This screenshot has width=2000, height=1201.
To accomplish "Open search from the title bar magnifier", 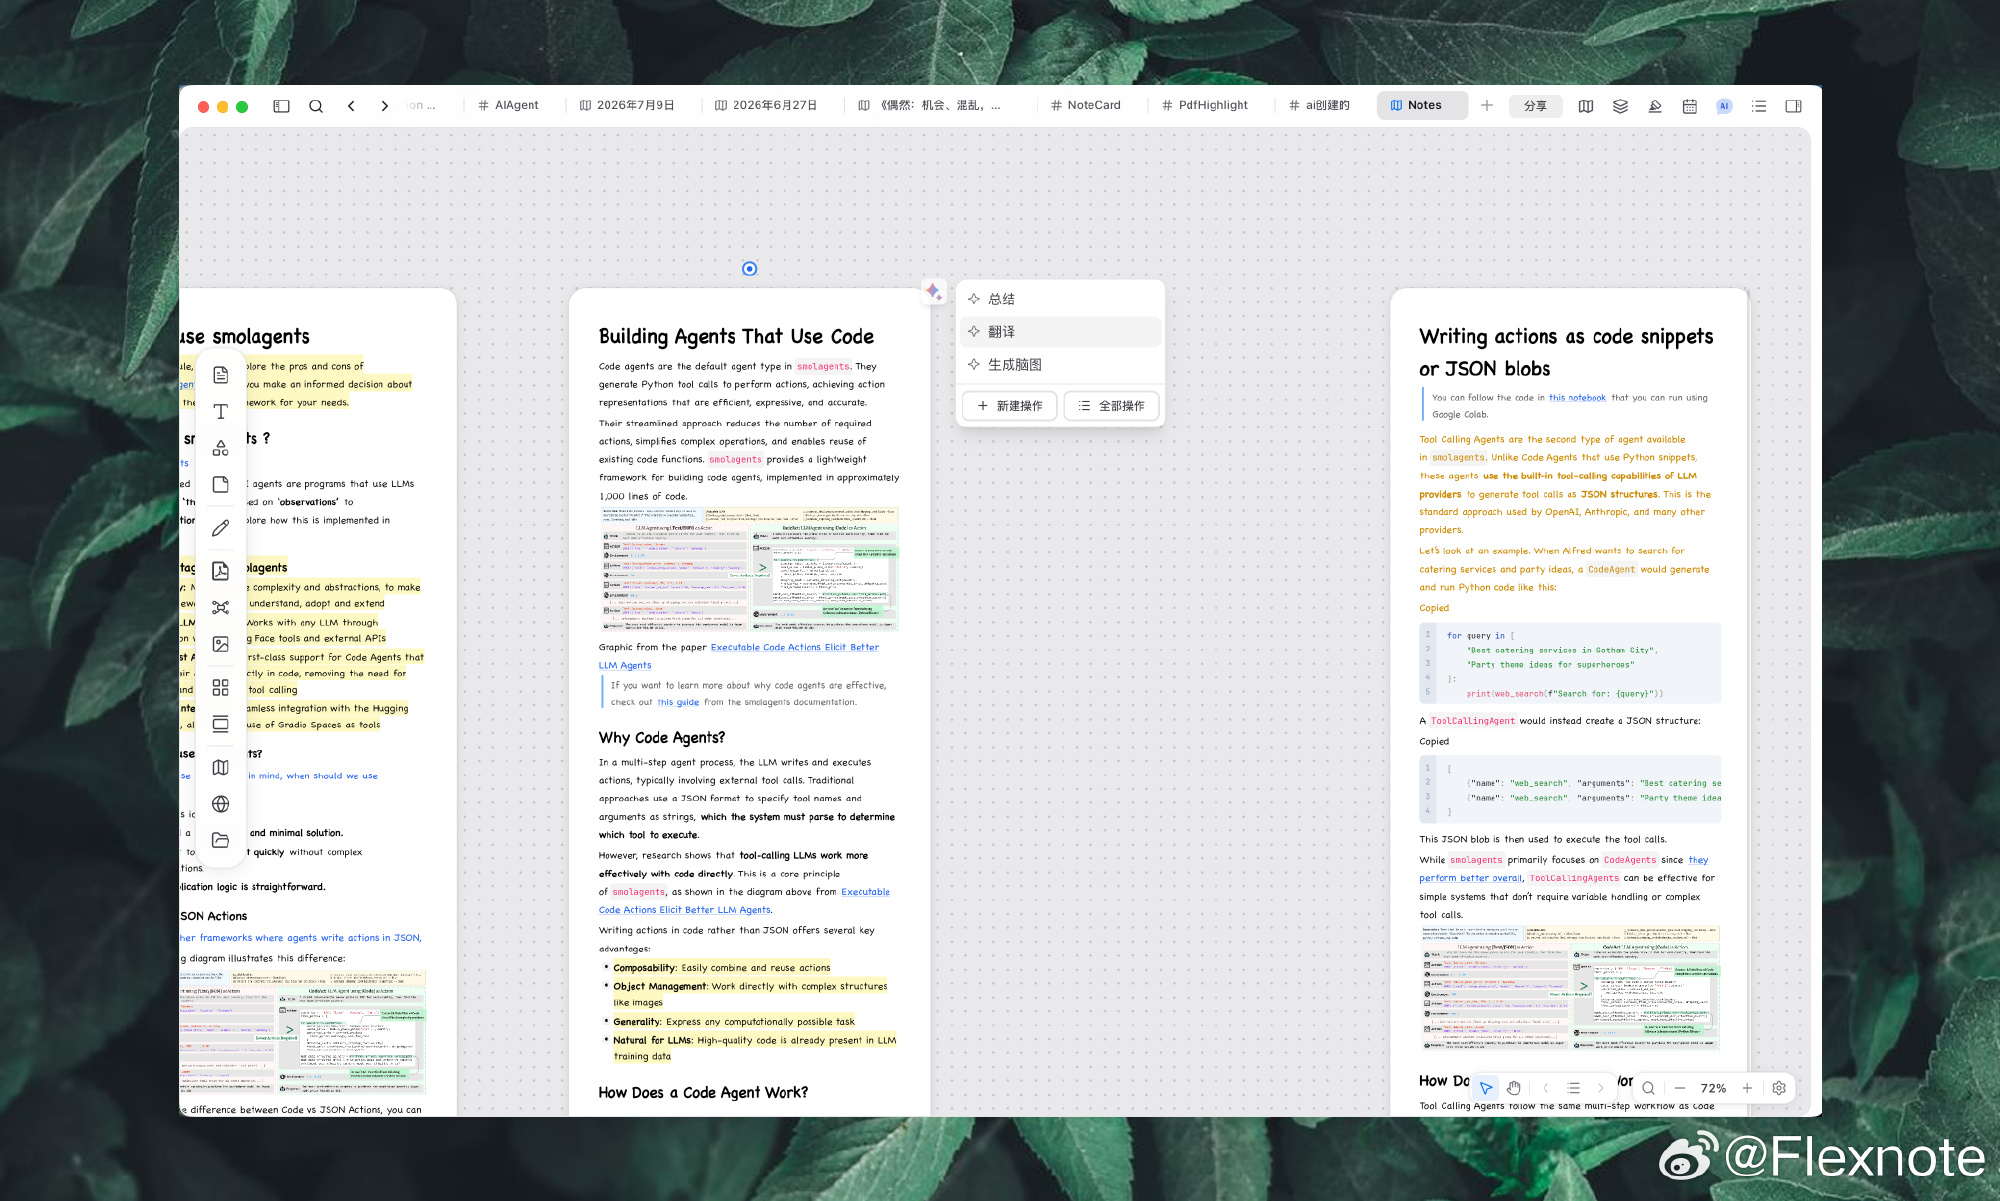I will pos(316,106).
